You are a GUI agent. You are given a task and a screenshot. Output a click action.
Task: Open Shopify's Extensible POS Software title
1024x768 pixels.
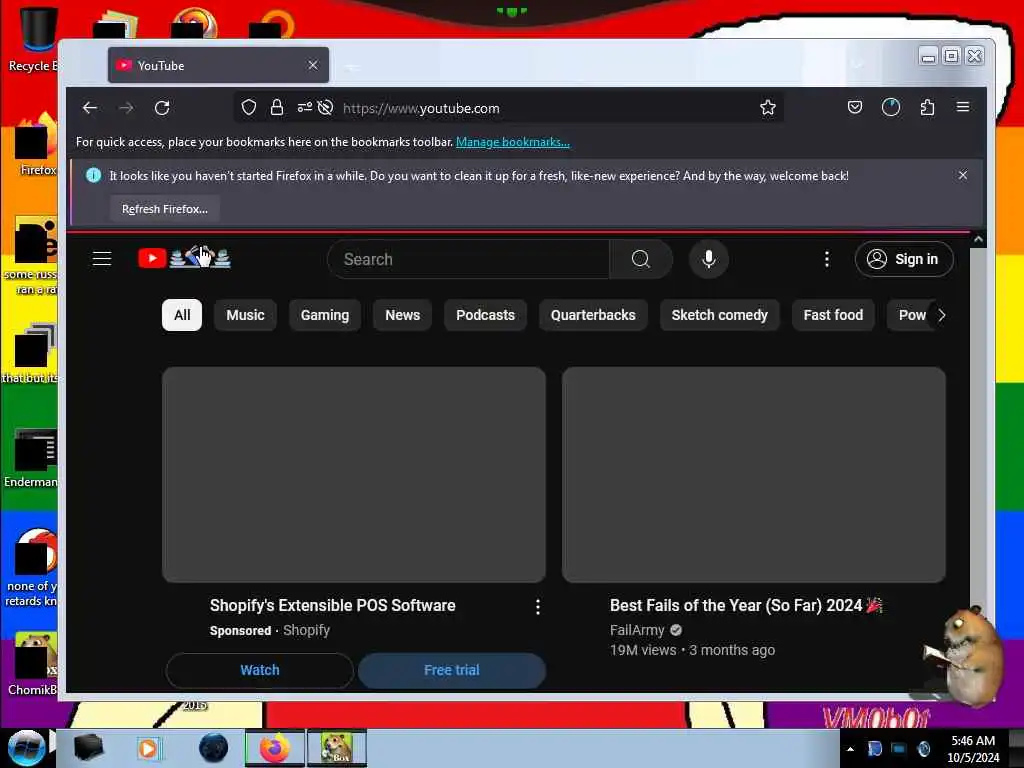coord(332,605)
